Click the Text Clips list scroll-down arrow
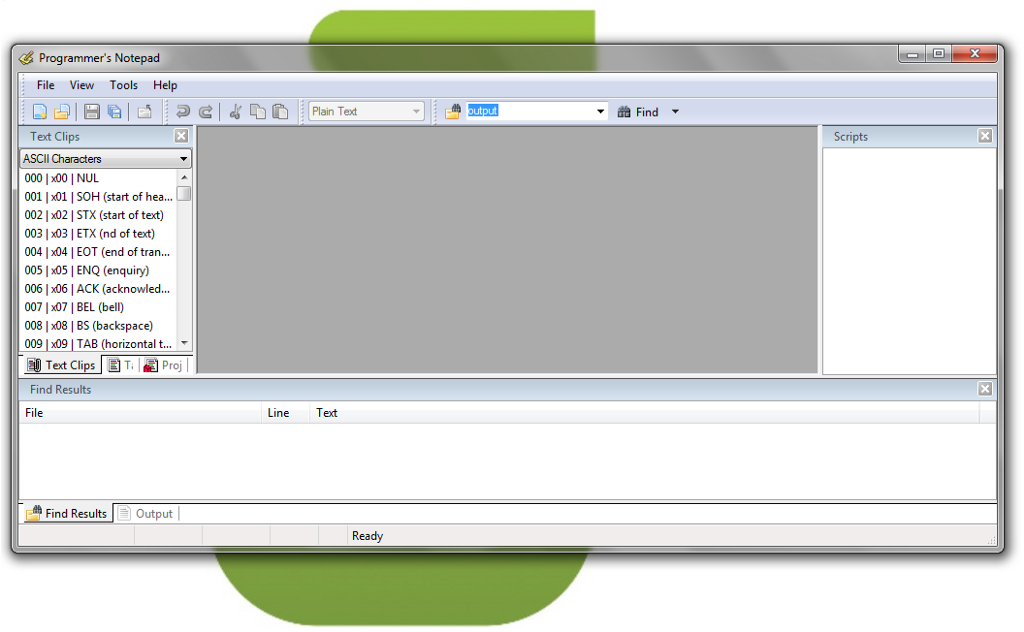The width and height of the screenshot is (1024, 632). pyautogui.click(x=184, y=343)
